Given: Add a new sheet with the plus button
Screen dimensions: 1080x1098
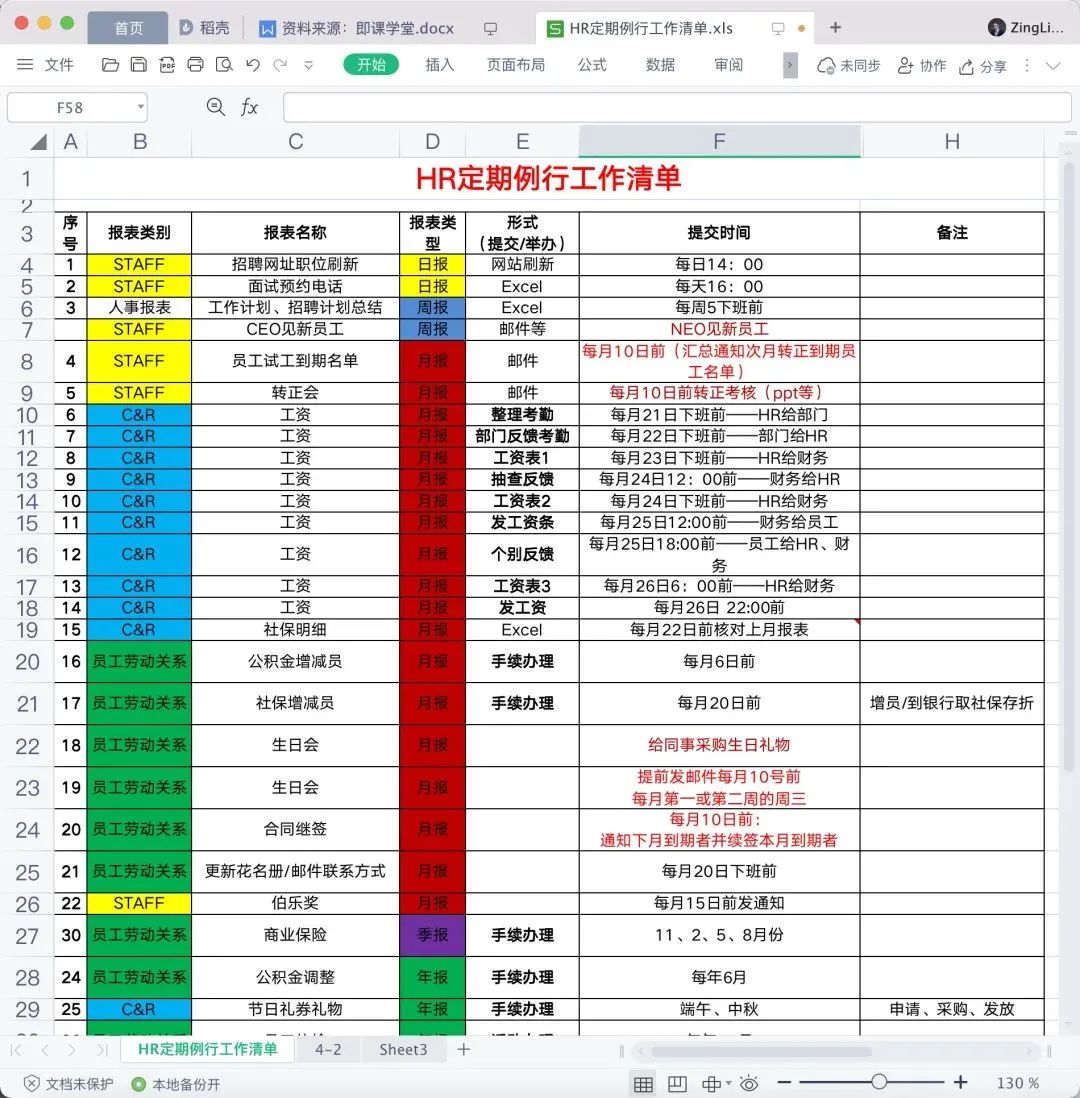Looking at the screenshot, I should [464, 1049].
